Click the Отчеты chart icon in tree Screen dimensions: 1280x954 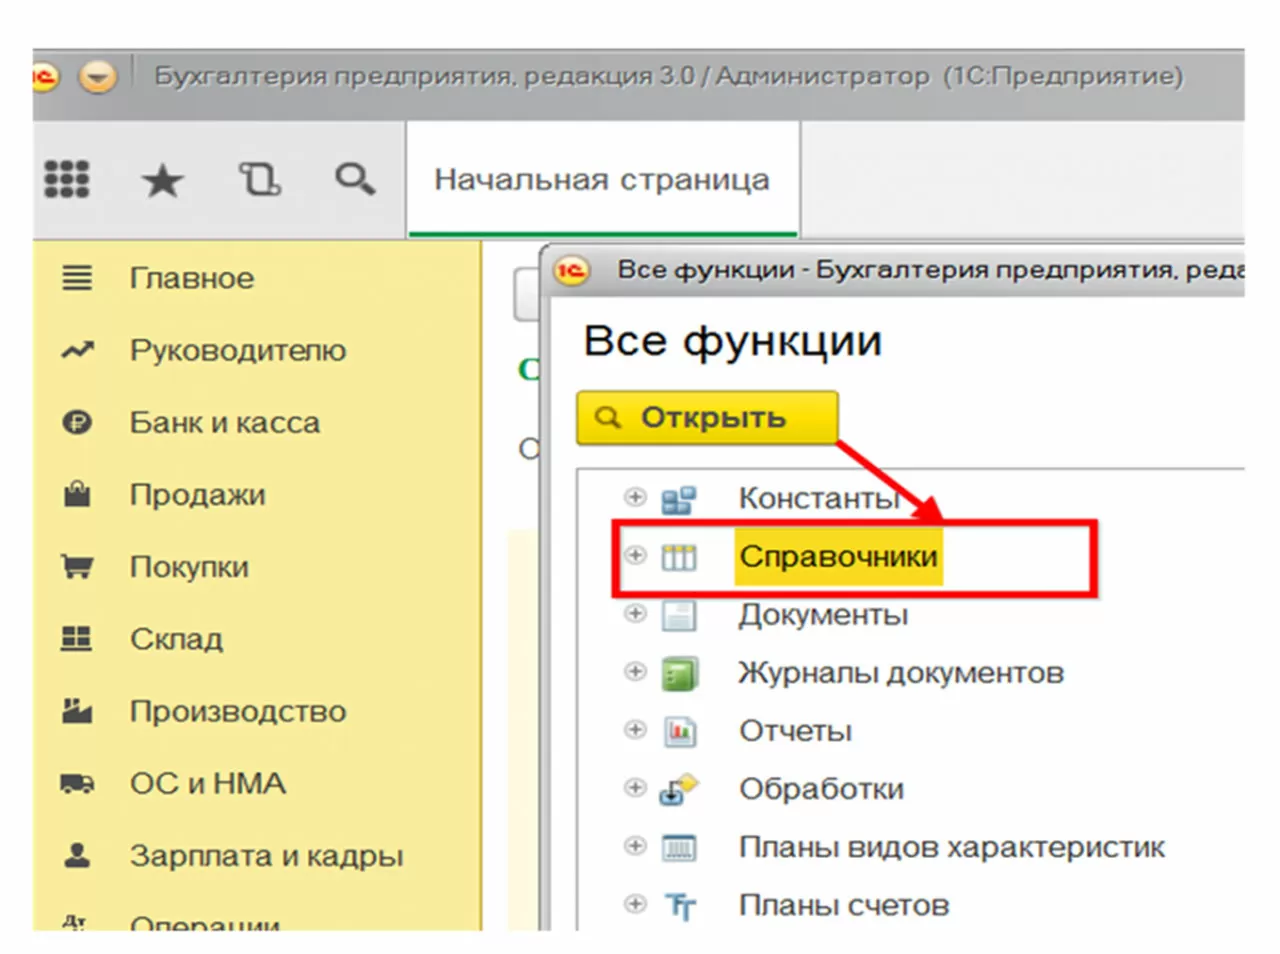click(x=679, y=731)
